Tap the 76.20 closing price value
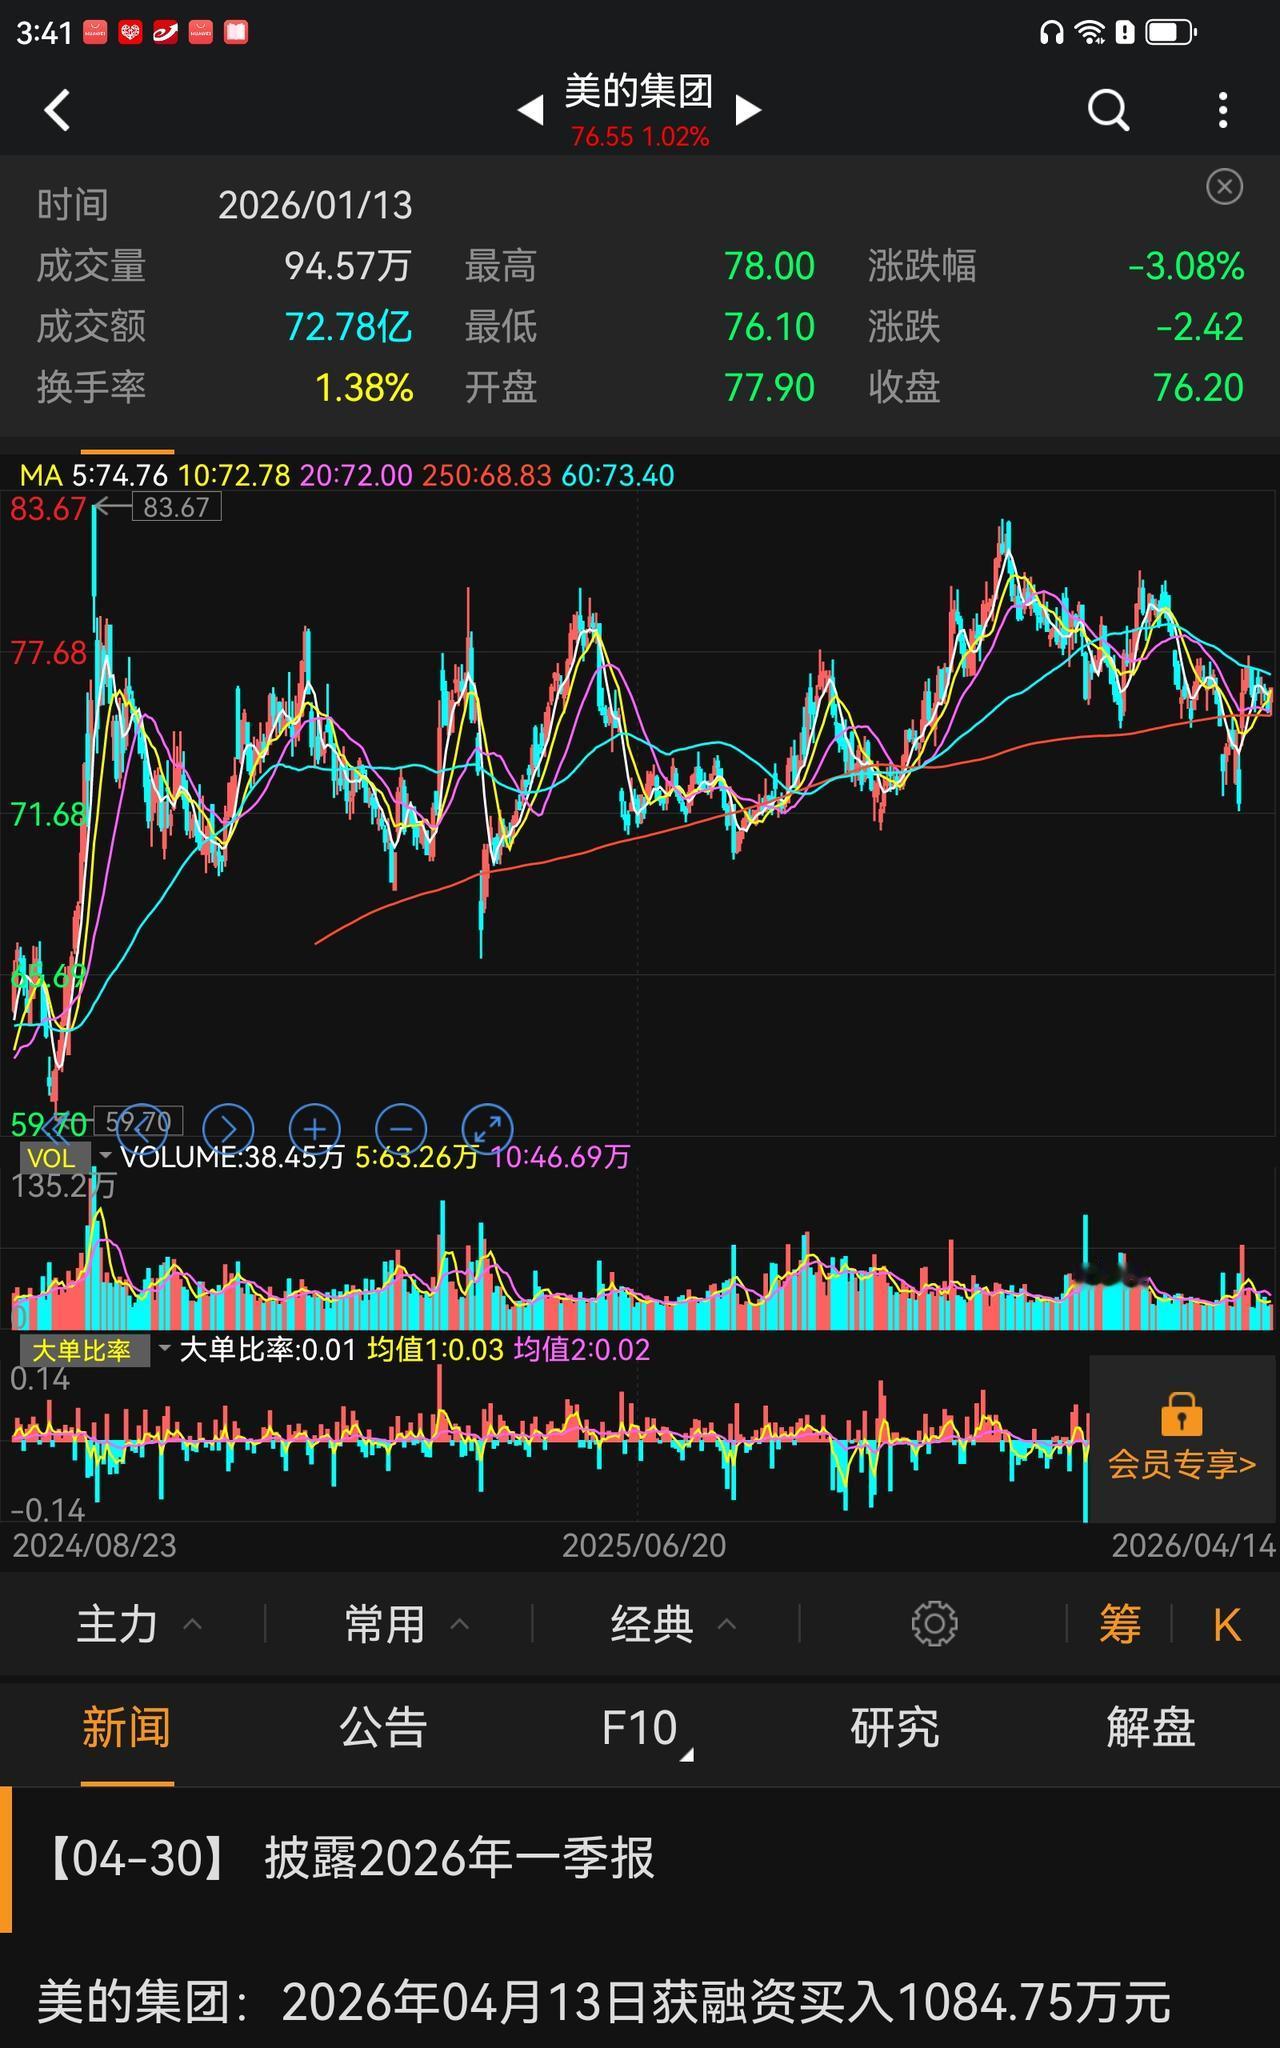Viewport: 1280px width, 2048px height. coord(1198,388)
